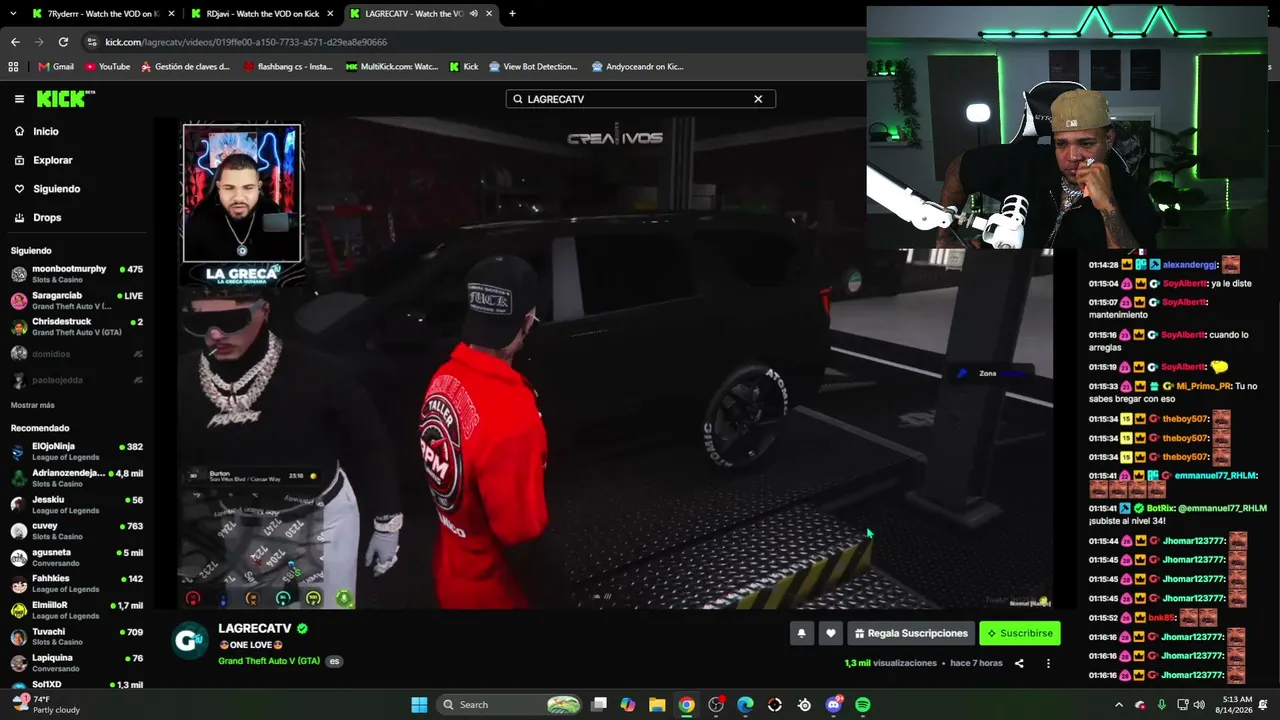Open Fahhkies recommended channel
The image size is (1280, 720).
[77, 584]
